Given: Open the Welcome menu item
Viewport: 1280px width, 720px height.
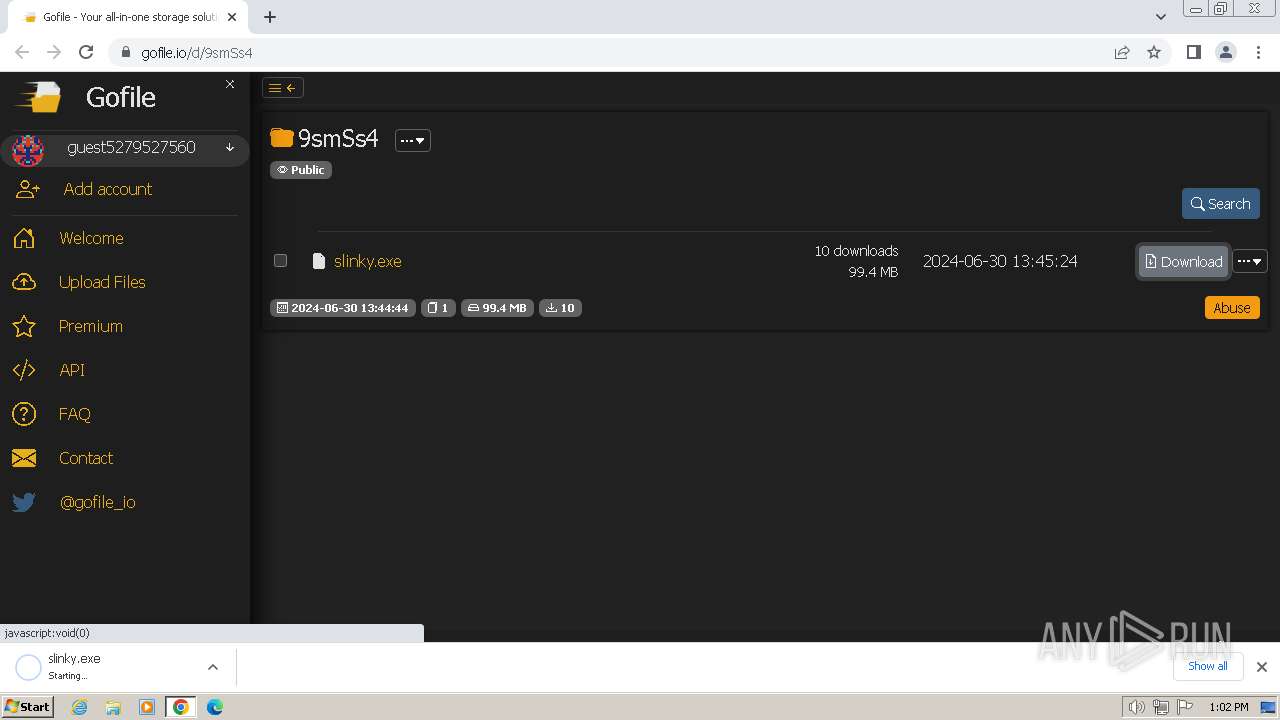Looking at the screenshot, I should [x=91, y=238].
